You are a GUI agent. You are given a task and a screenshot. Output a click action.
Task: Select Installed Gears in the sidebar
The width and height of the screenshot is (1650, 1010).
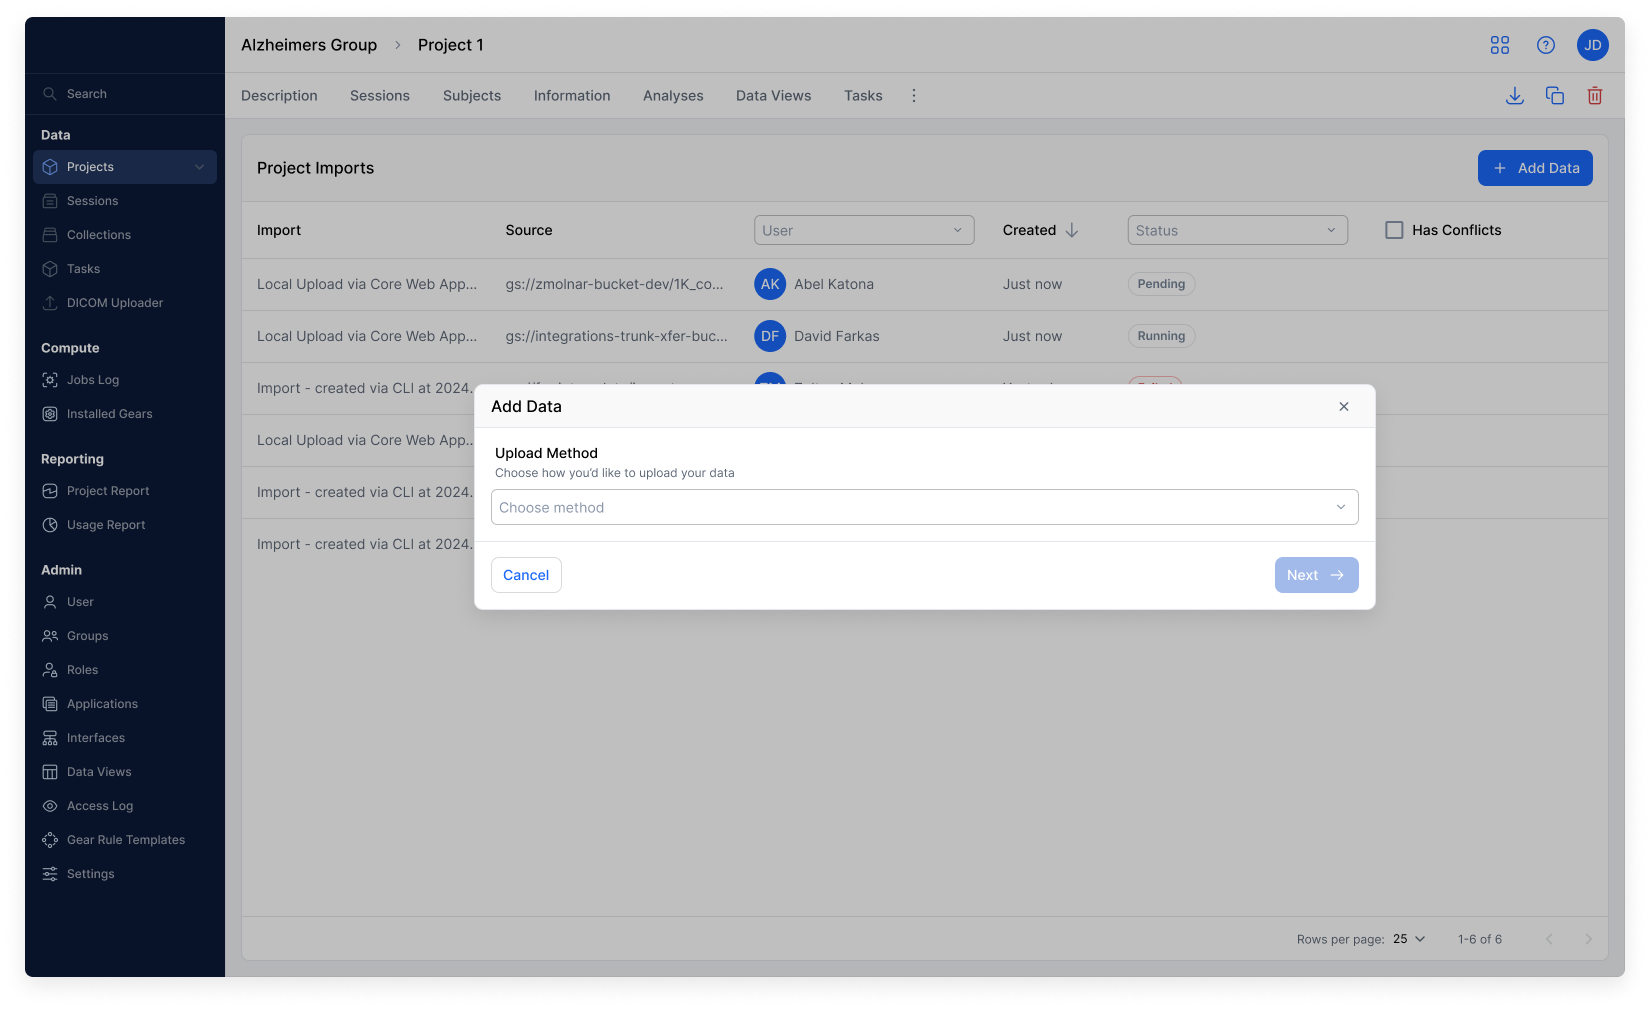point(109,413)
